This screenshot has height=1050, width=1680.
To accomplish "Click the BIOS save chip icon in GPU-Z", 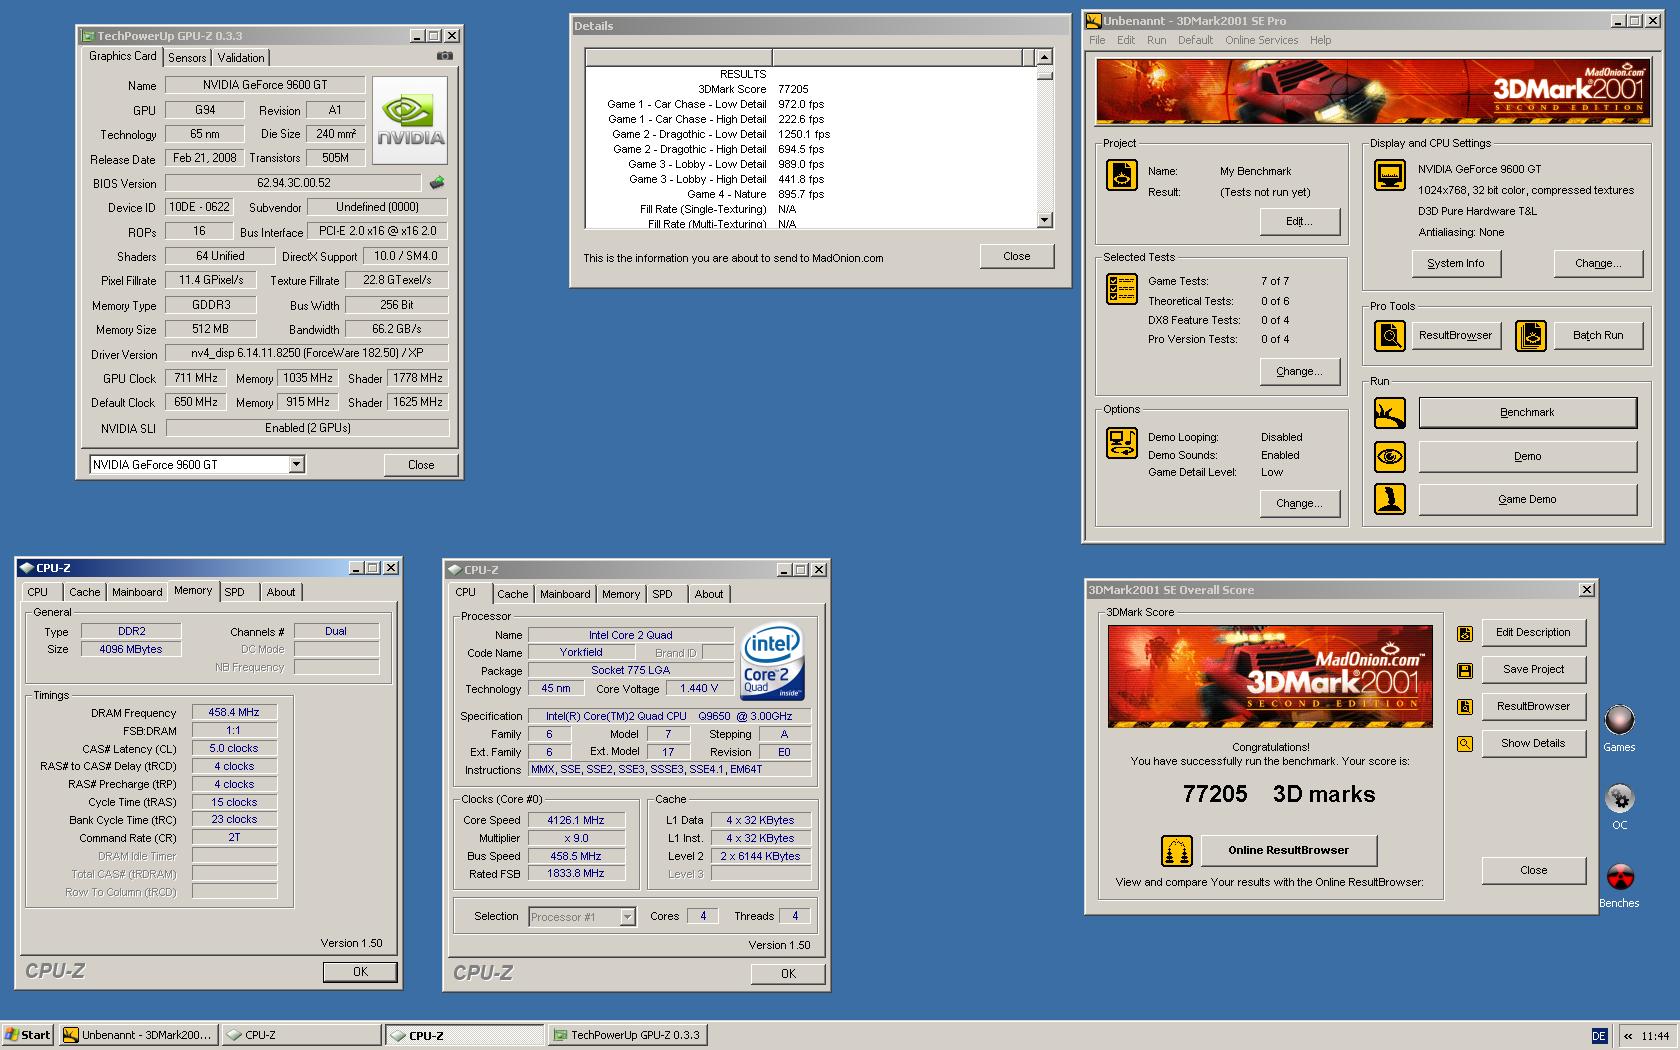I will tap(437, 182).
